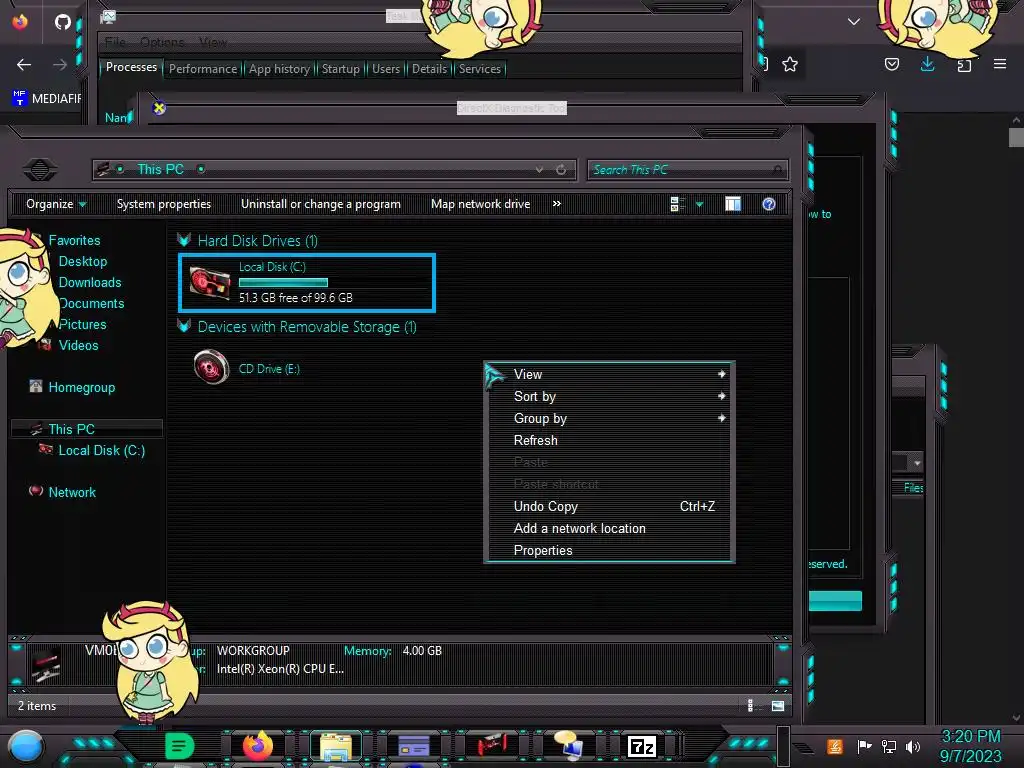This screenshot has height=768, width=1024.
Task: Select Local Disk (C:) drive icon
Action: click(210, 283)
